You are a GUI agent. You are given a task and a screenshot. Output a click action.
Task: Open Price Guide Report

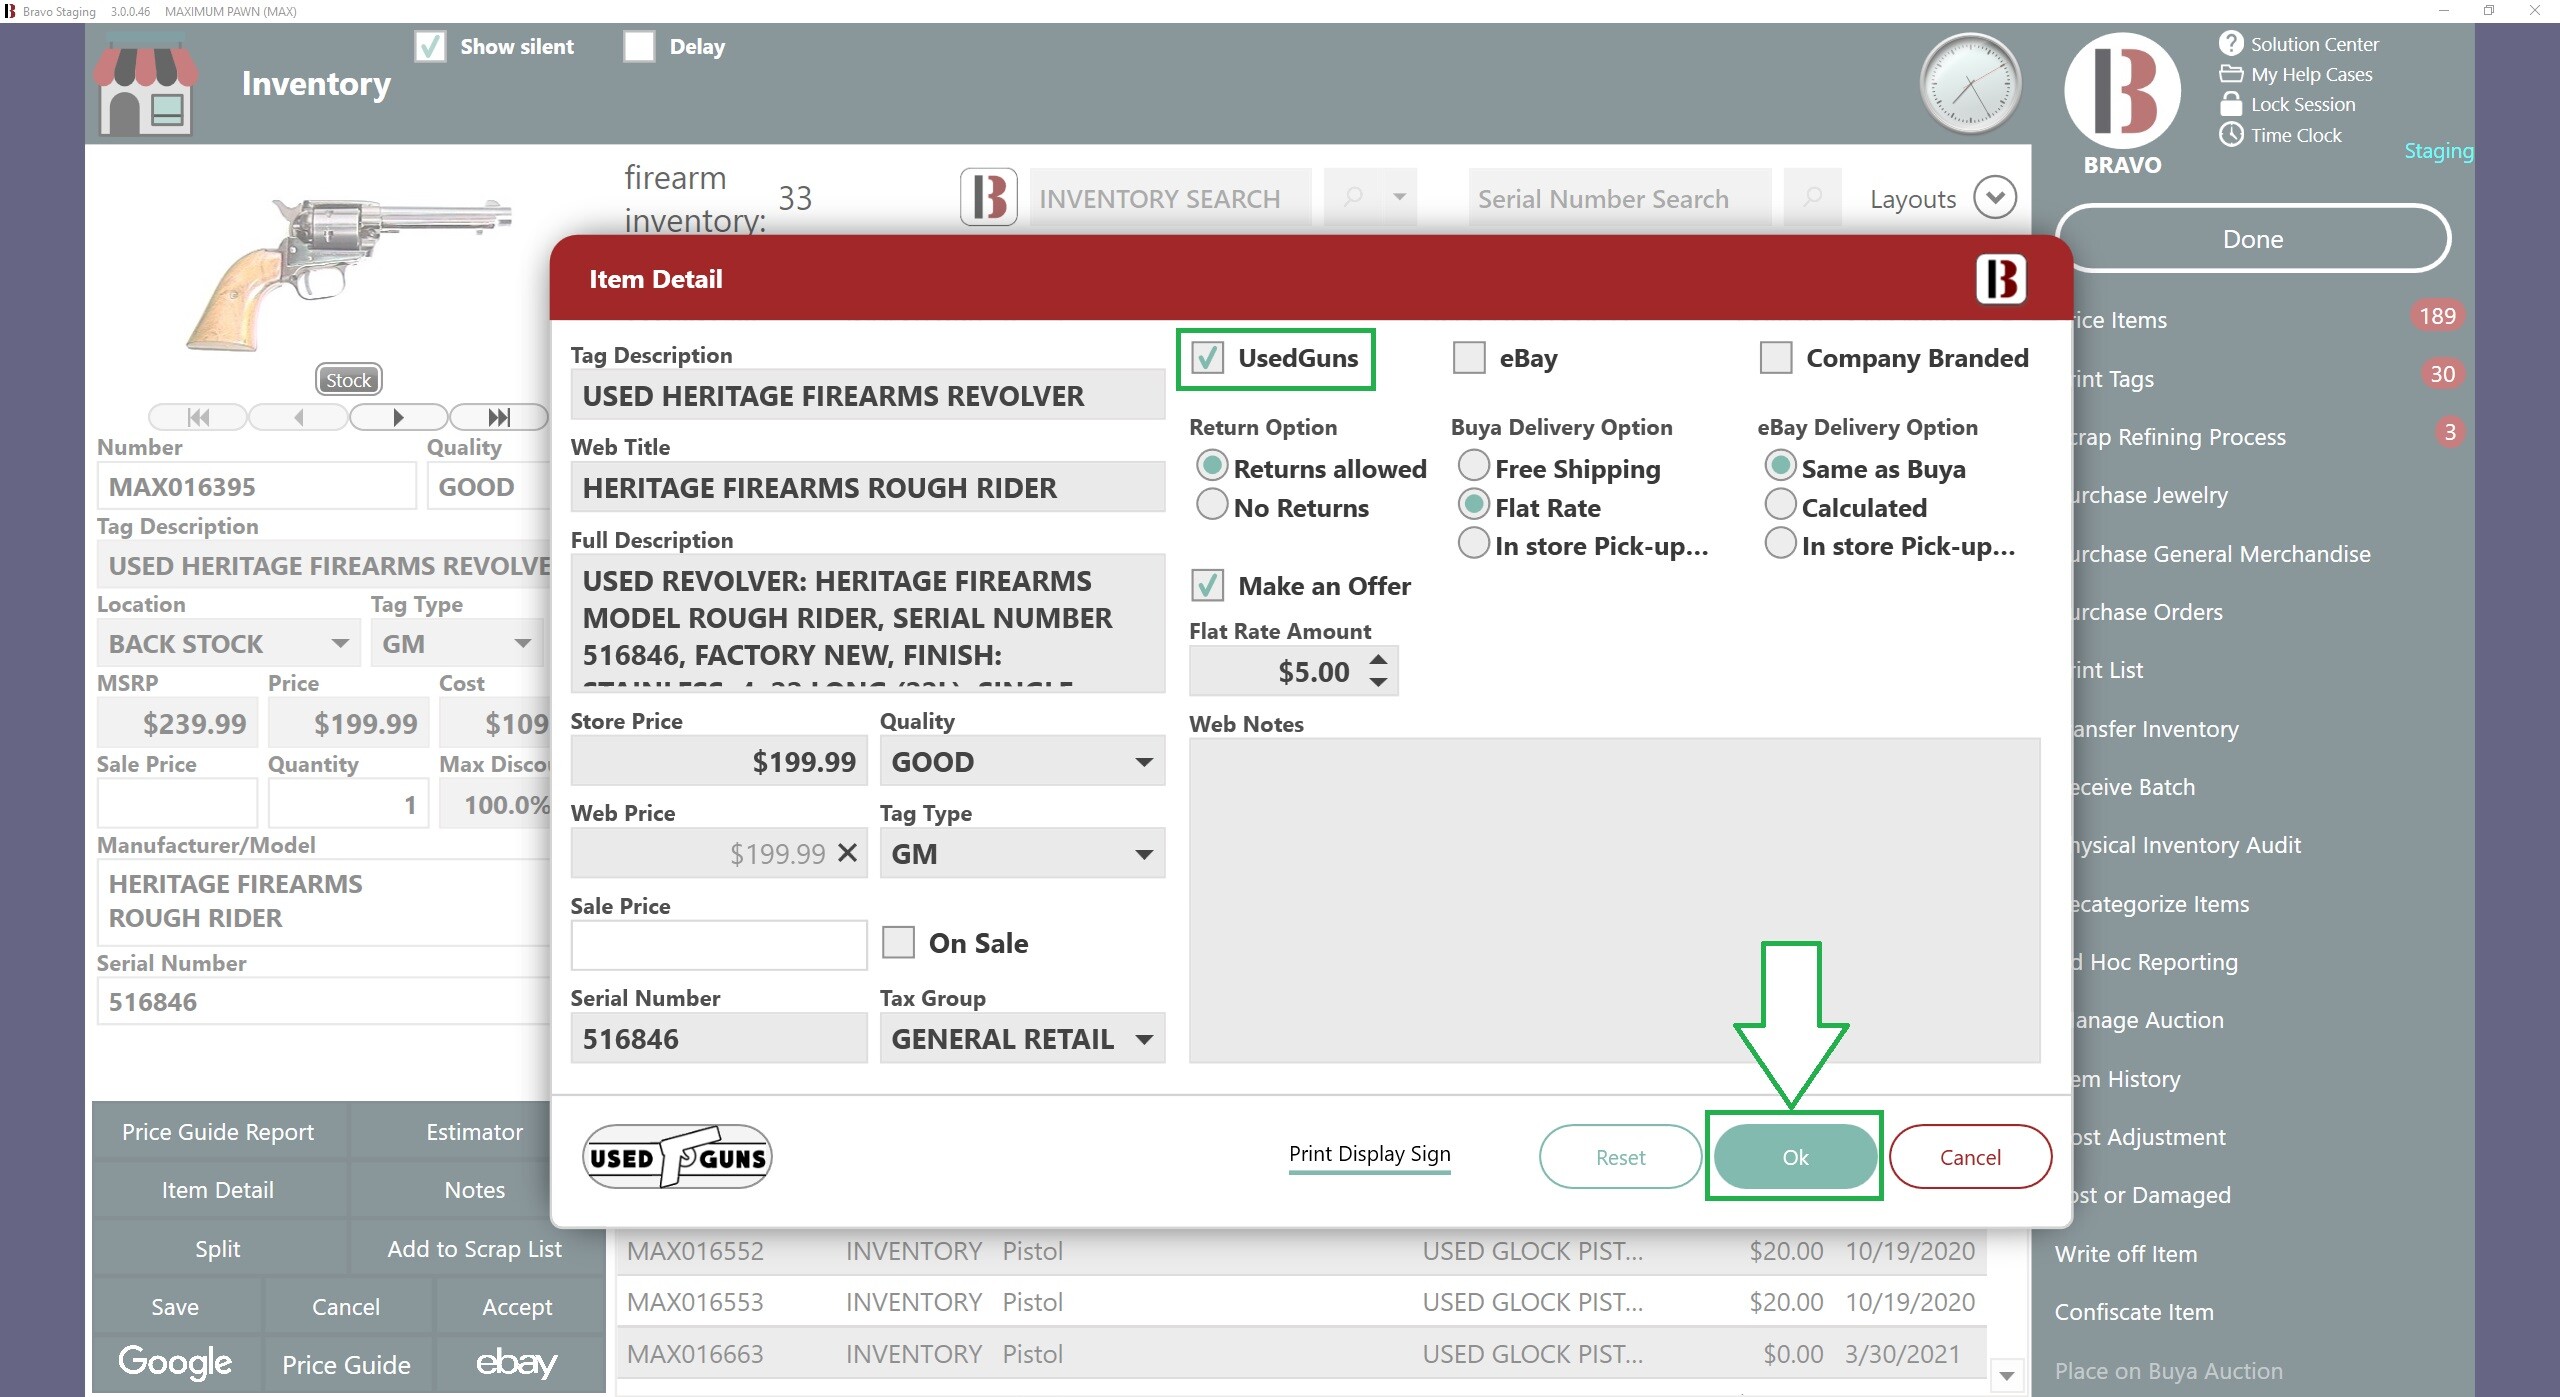(218, 1131)
